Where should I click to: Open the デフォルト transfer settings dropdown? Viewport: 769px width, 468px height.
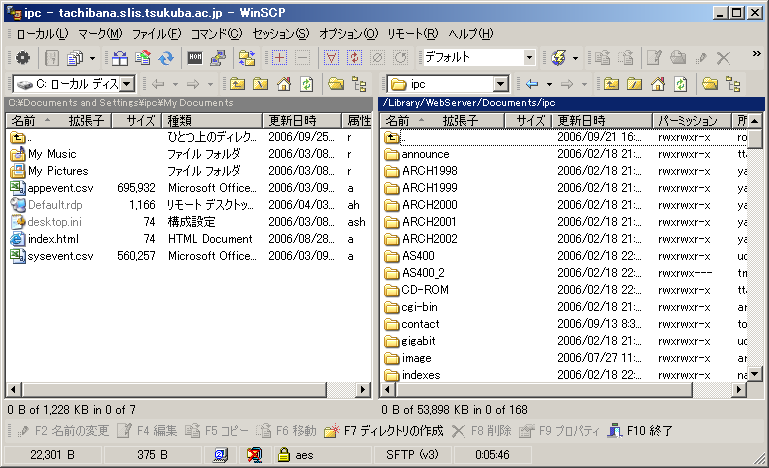pos(529,57)
